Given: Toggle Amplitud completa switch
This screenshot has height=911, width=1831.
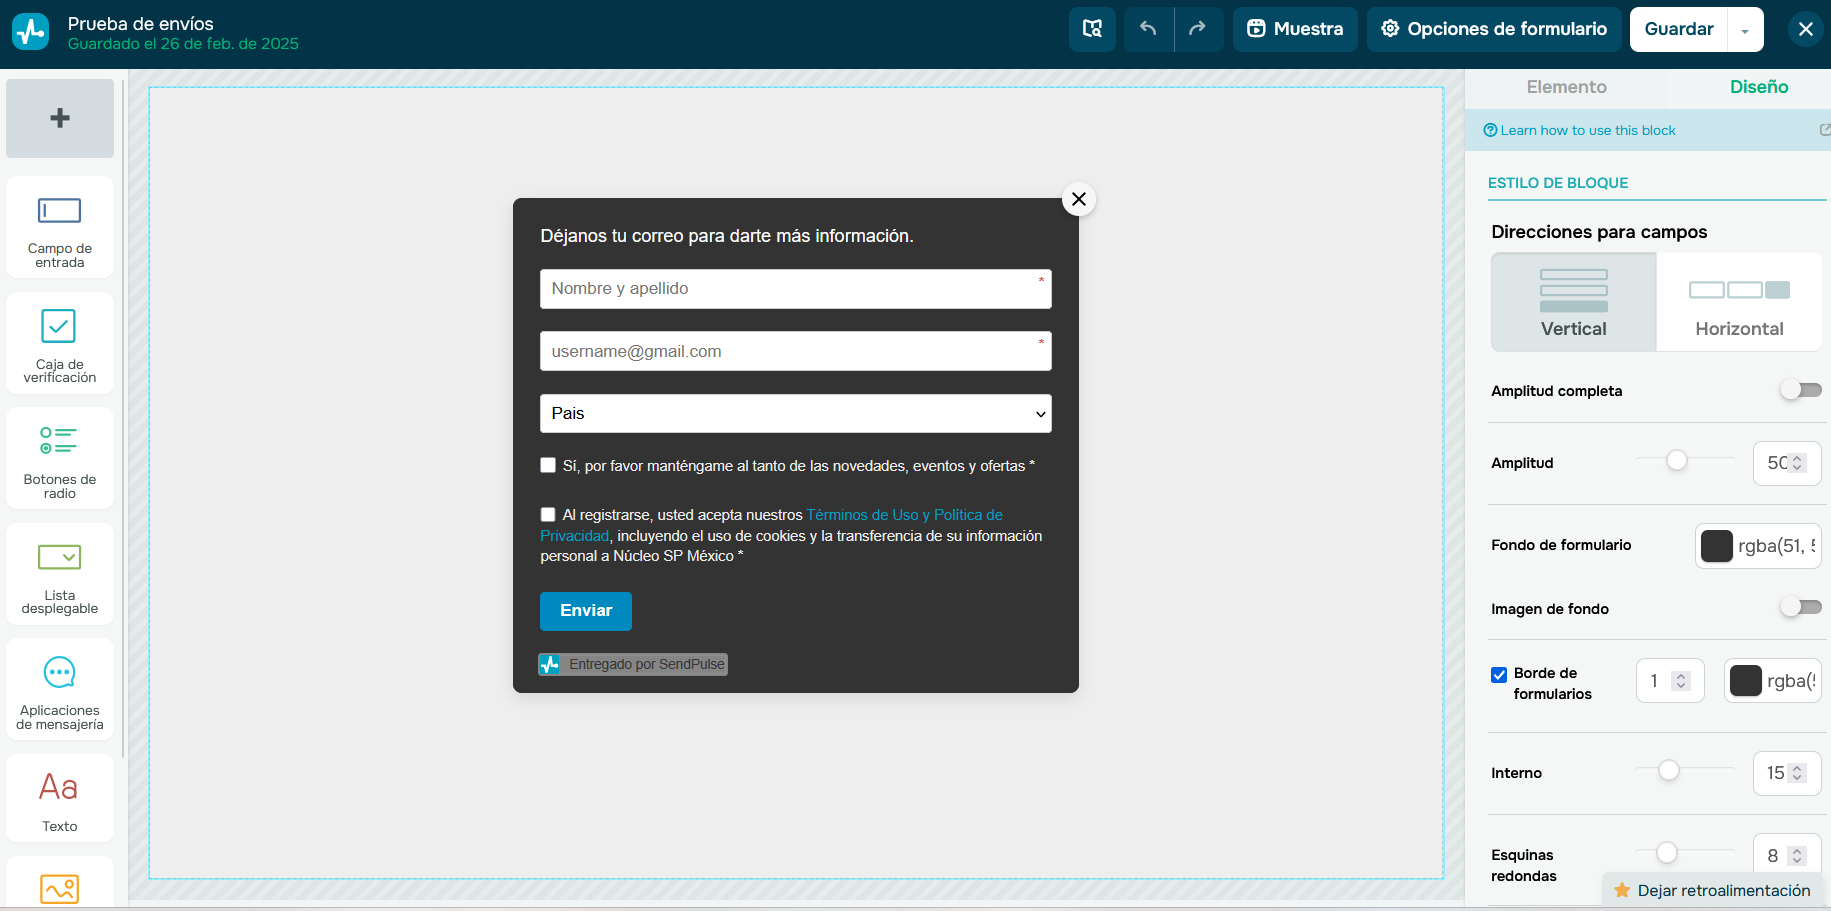Looking at the screenshot, I should coord(1801,390).
